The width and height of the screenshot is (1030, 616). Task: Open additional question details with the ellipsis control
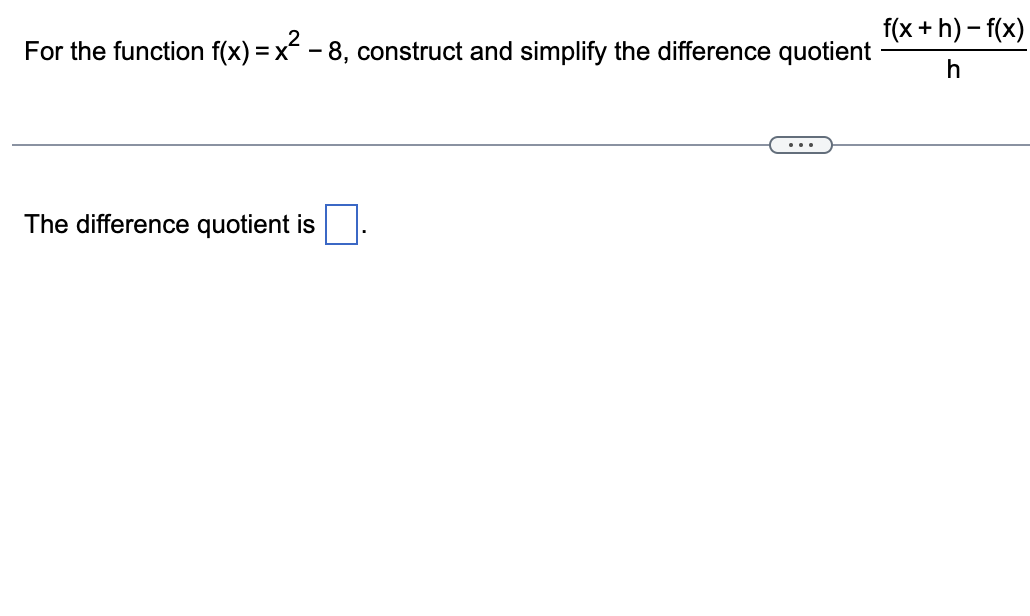click(x=800, y=145)
